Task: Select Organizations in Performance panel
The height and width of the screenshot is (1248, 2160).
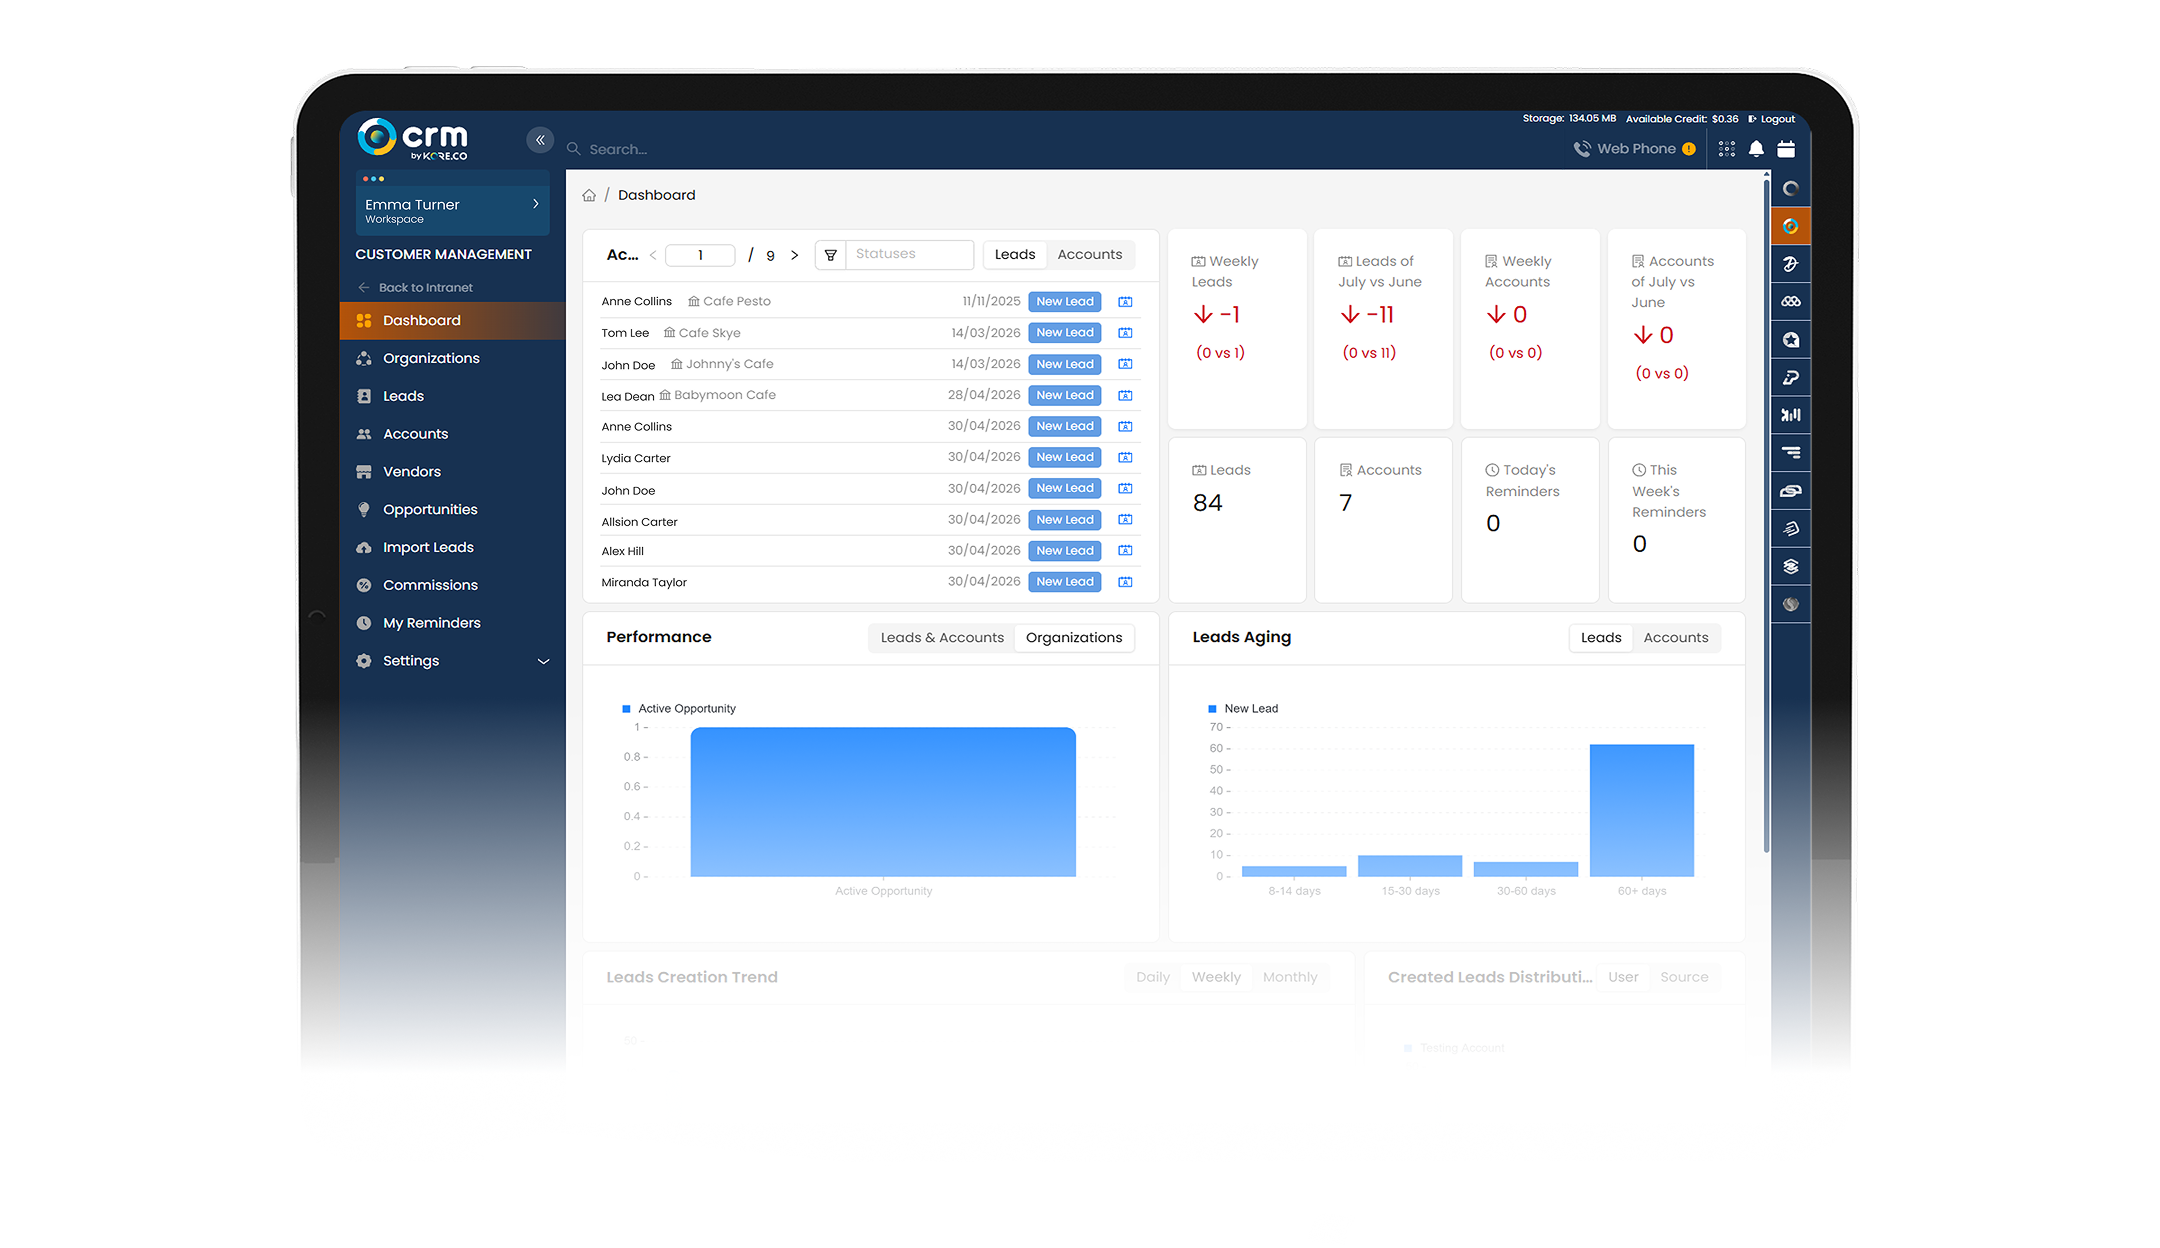Action: 1074,638
